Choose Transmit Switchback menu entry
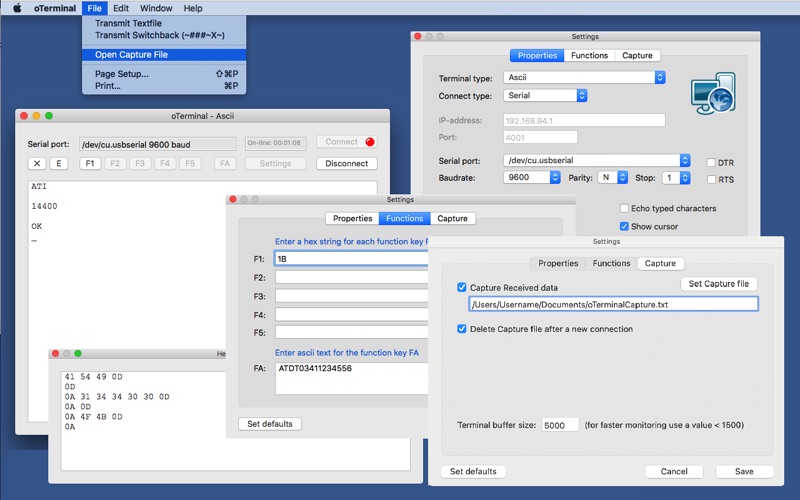This screenshot has width=800, height=500. click(x=164, y=35)
